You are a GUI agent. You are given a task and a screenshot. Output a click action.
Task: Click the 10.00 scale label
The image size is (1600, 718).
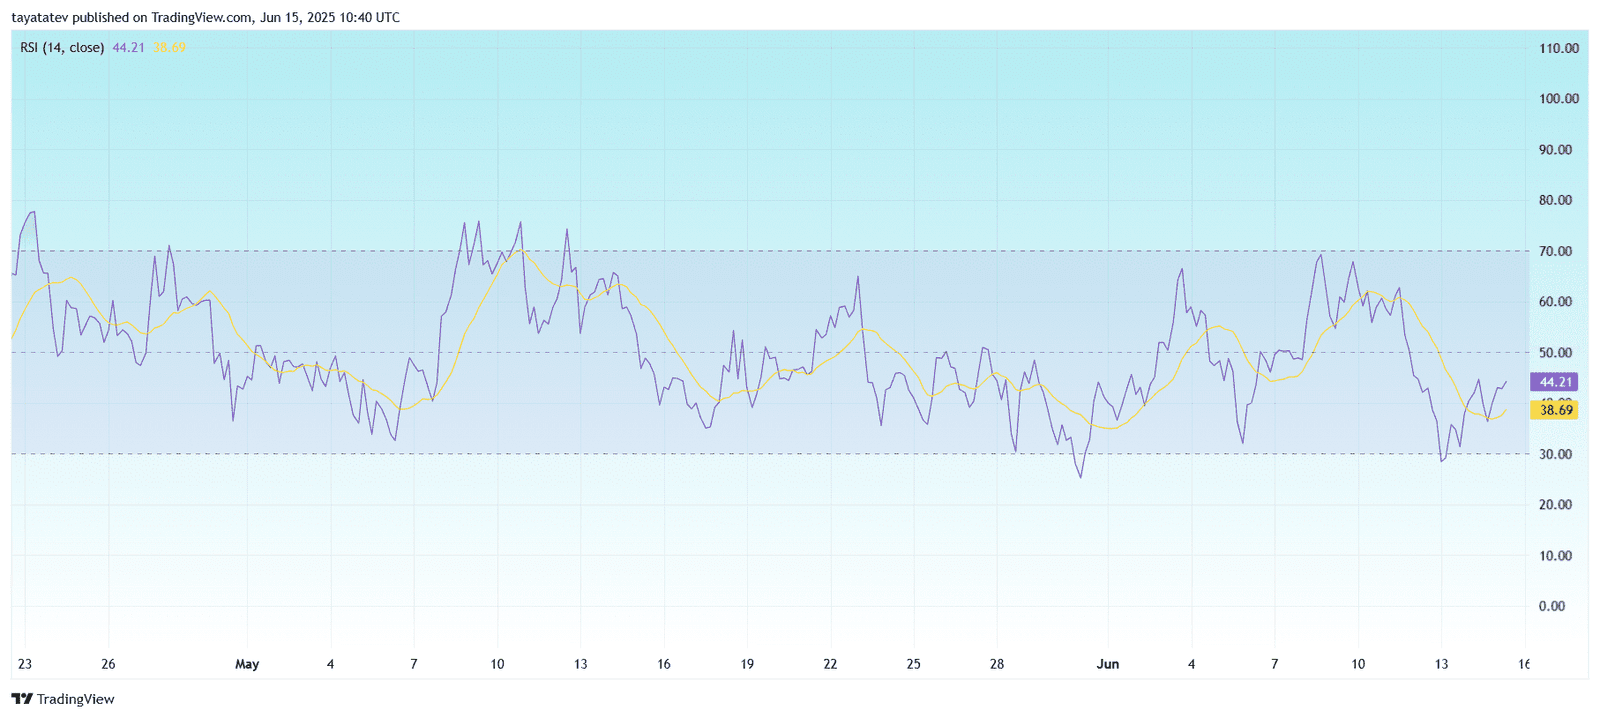pos(1555,555)
